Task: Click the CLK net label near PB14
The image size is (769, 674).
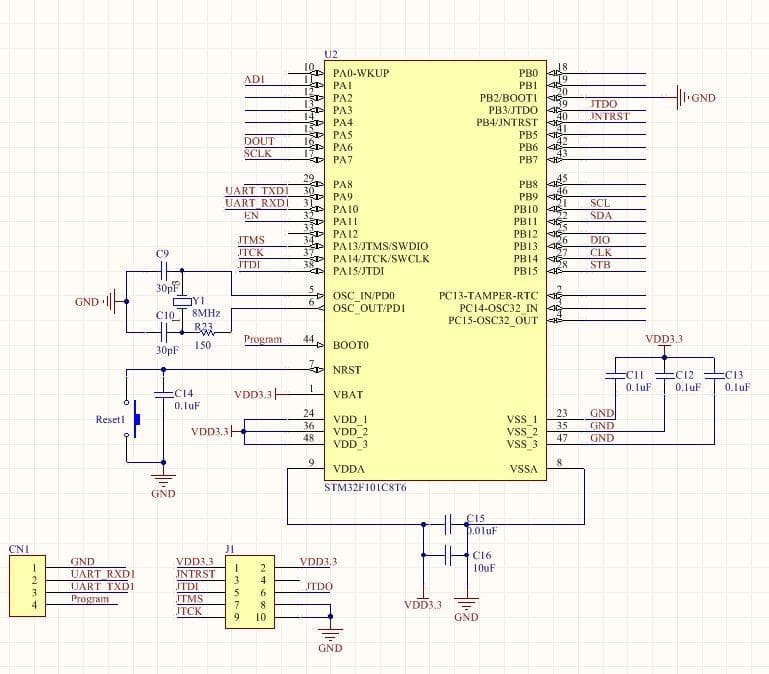Action: tap(601, 253)
